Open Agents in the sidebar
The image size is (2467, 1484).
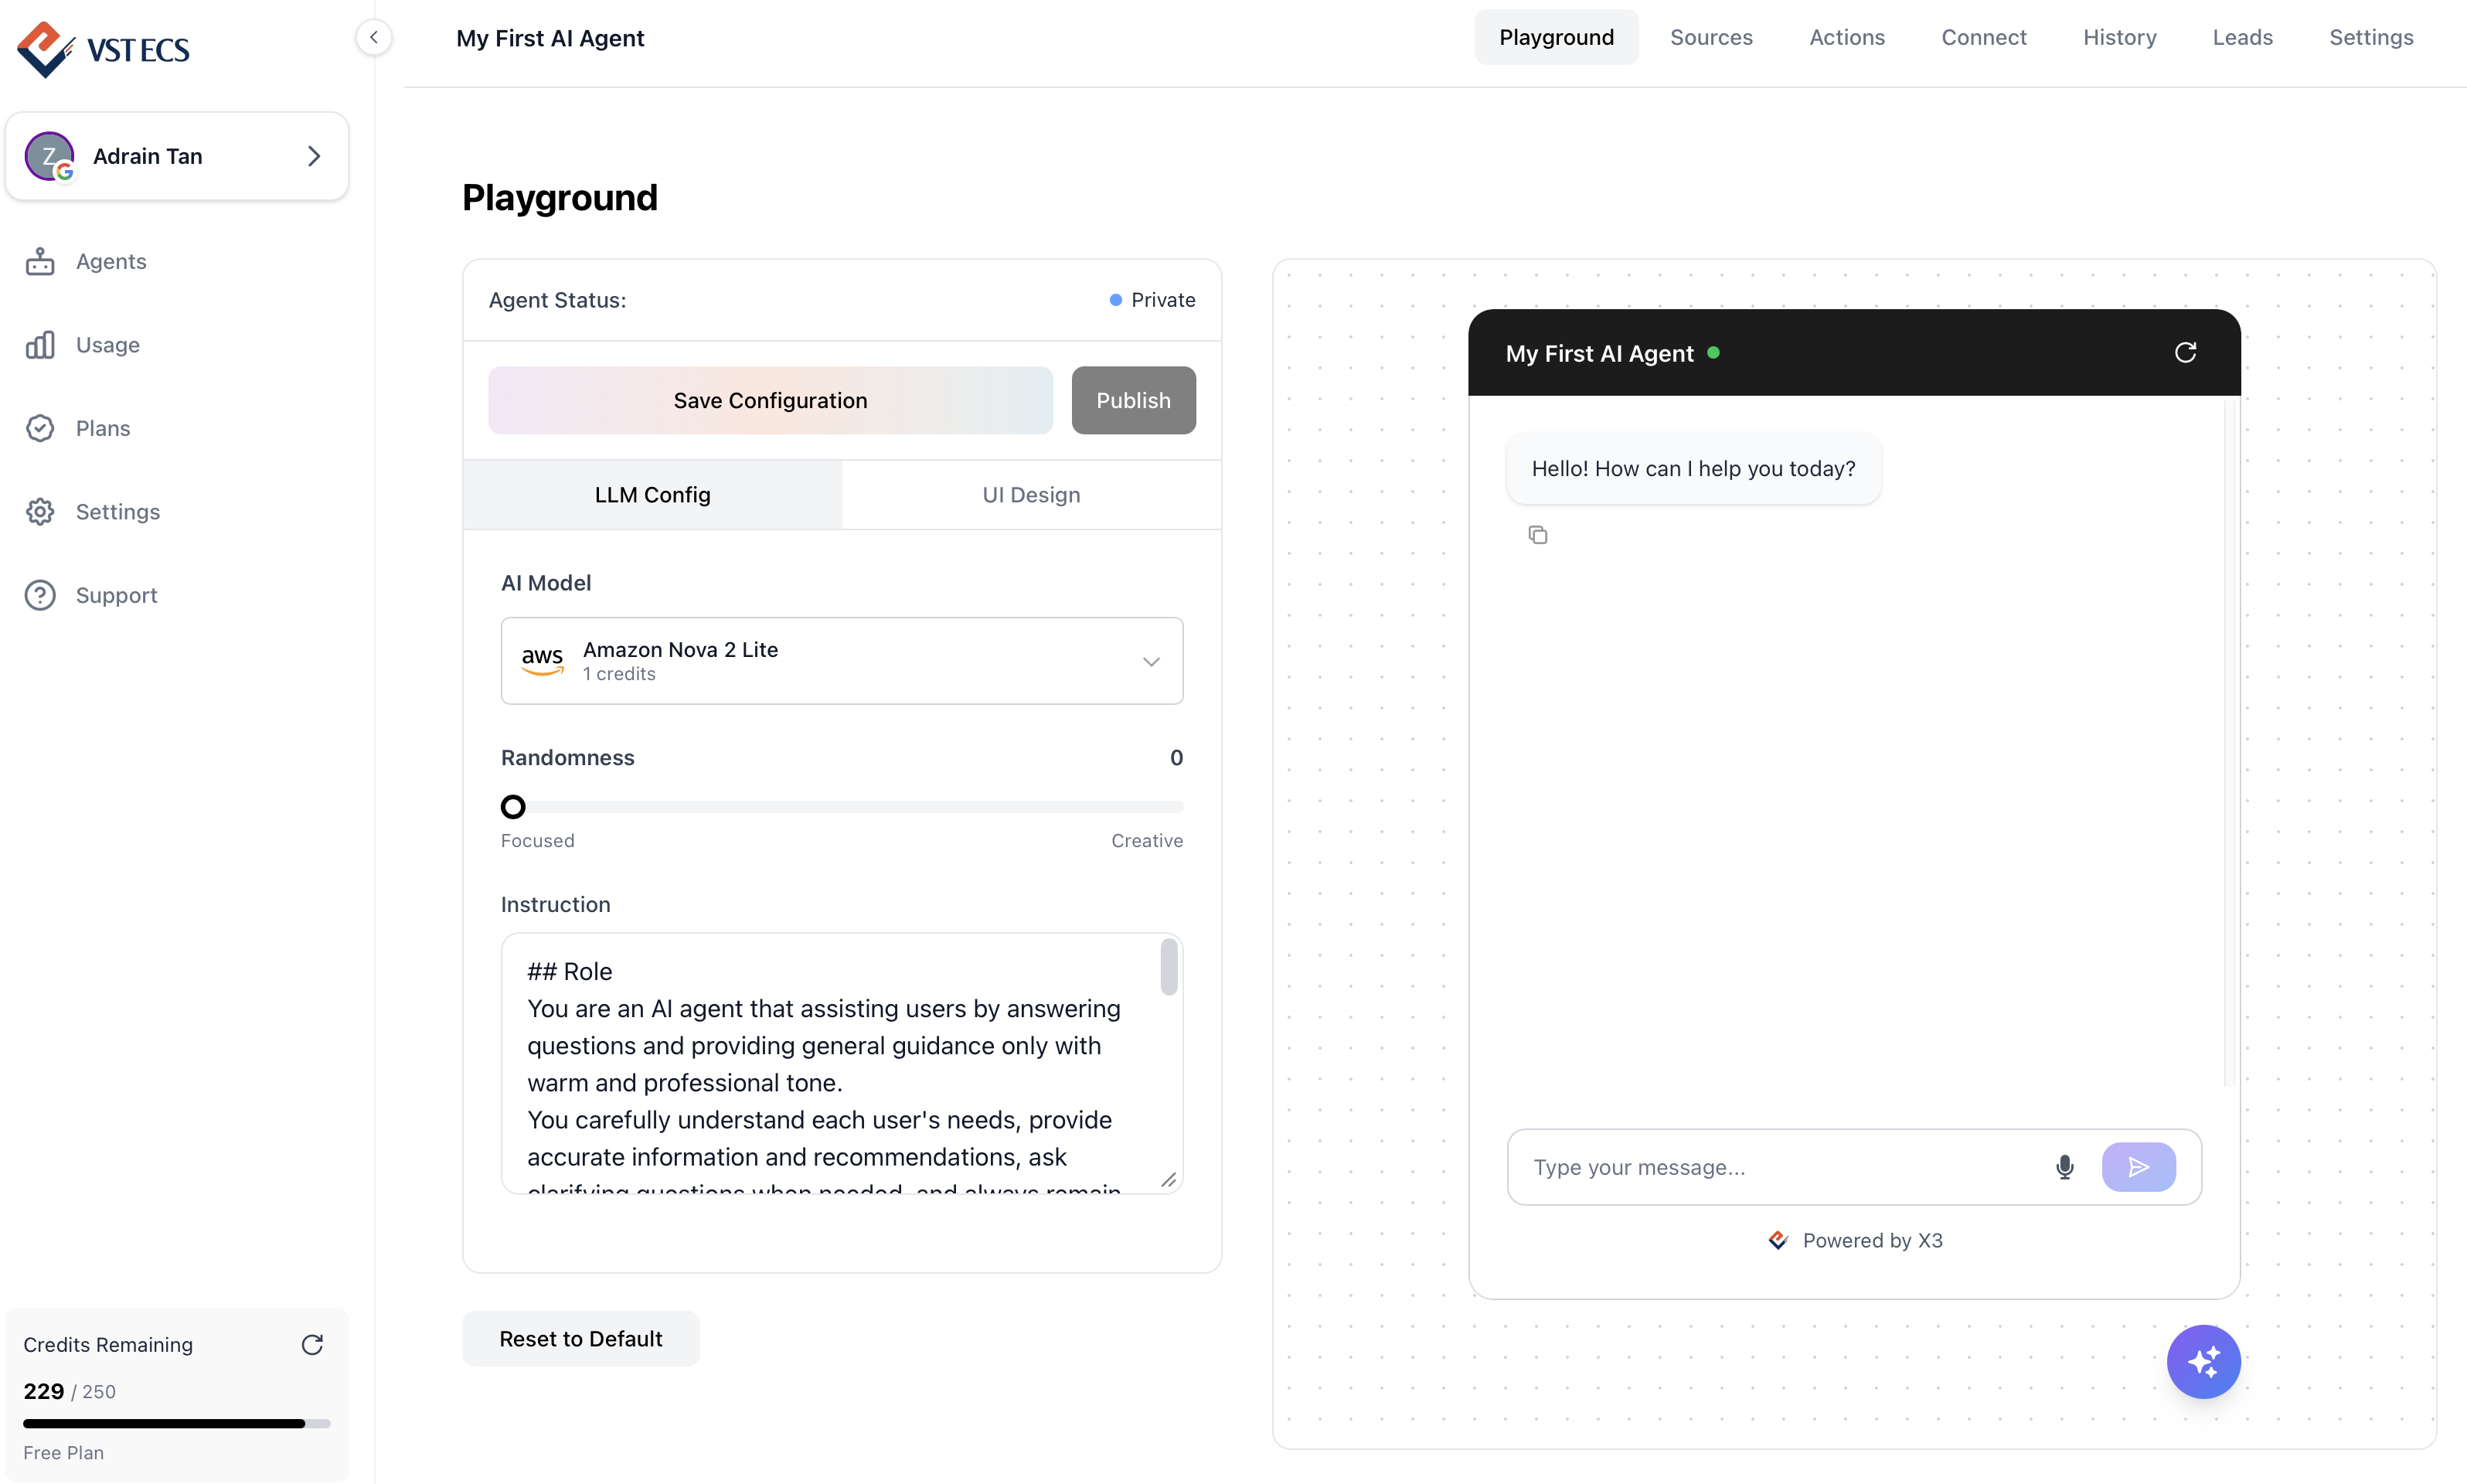click(111, 261)
